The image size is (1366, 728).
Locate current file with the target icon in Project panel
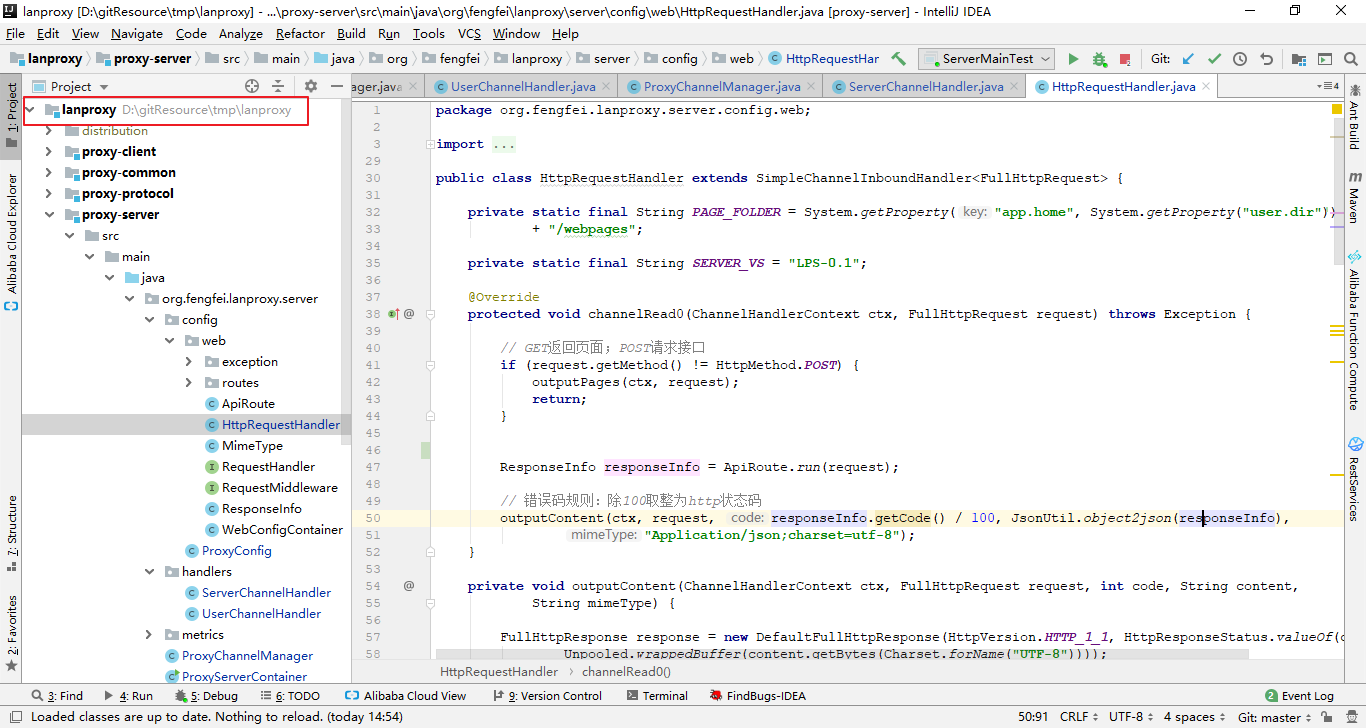point(252,87)
